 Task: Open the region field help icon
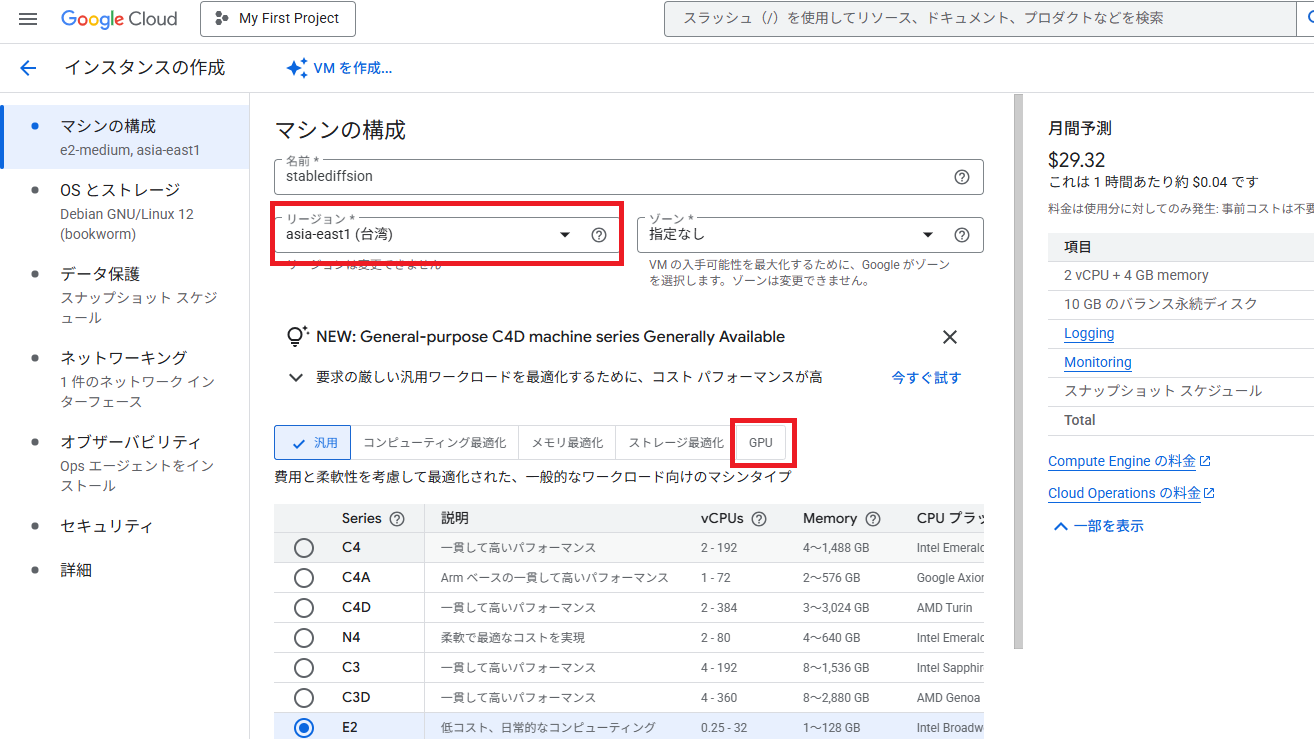[599, 235]
